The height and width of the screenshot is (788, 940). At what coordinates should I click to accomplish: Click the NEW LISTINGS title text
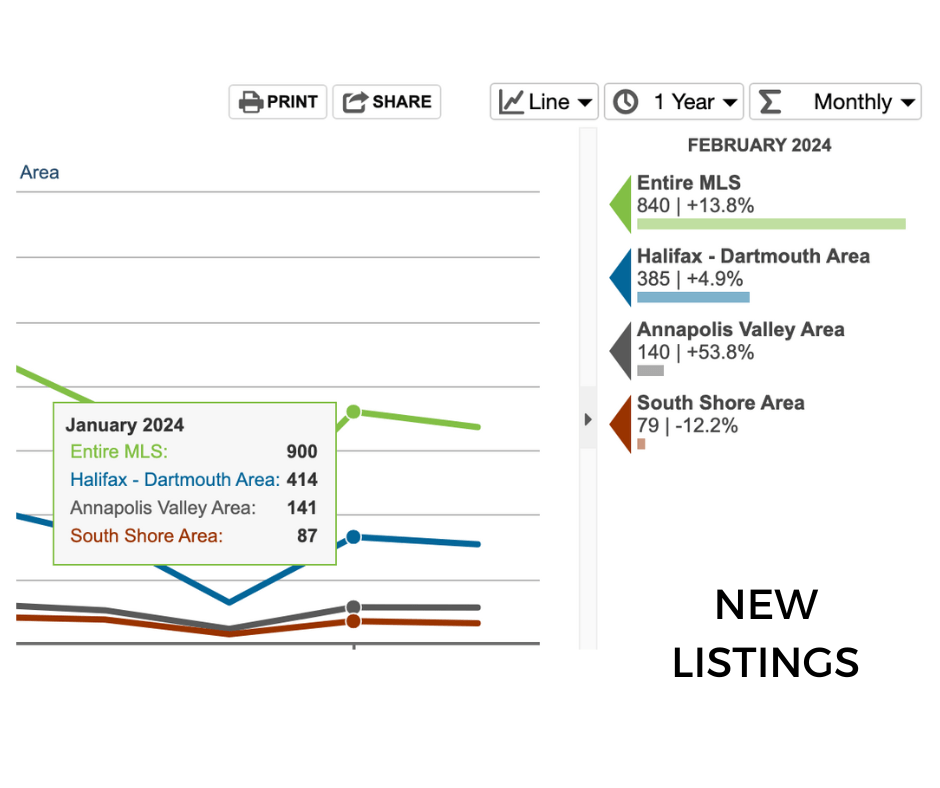tap(766, 633)
